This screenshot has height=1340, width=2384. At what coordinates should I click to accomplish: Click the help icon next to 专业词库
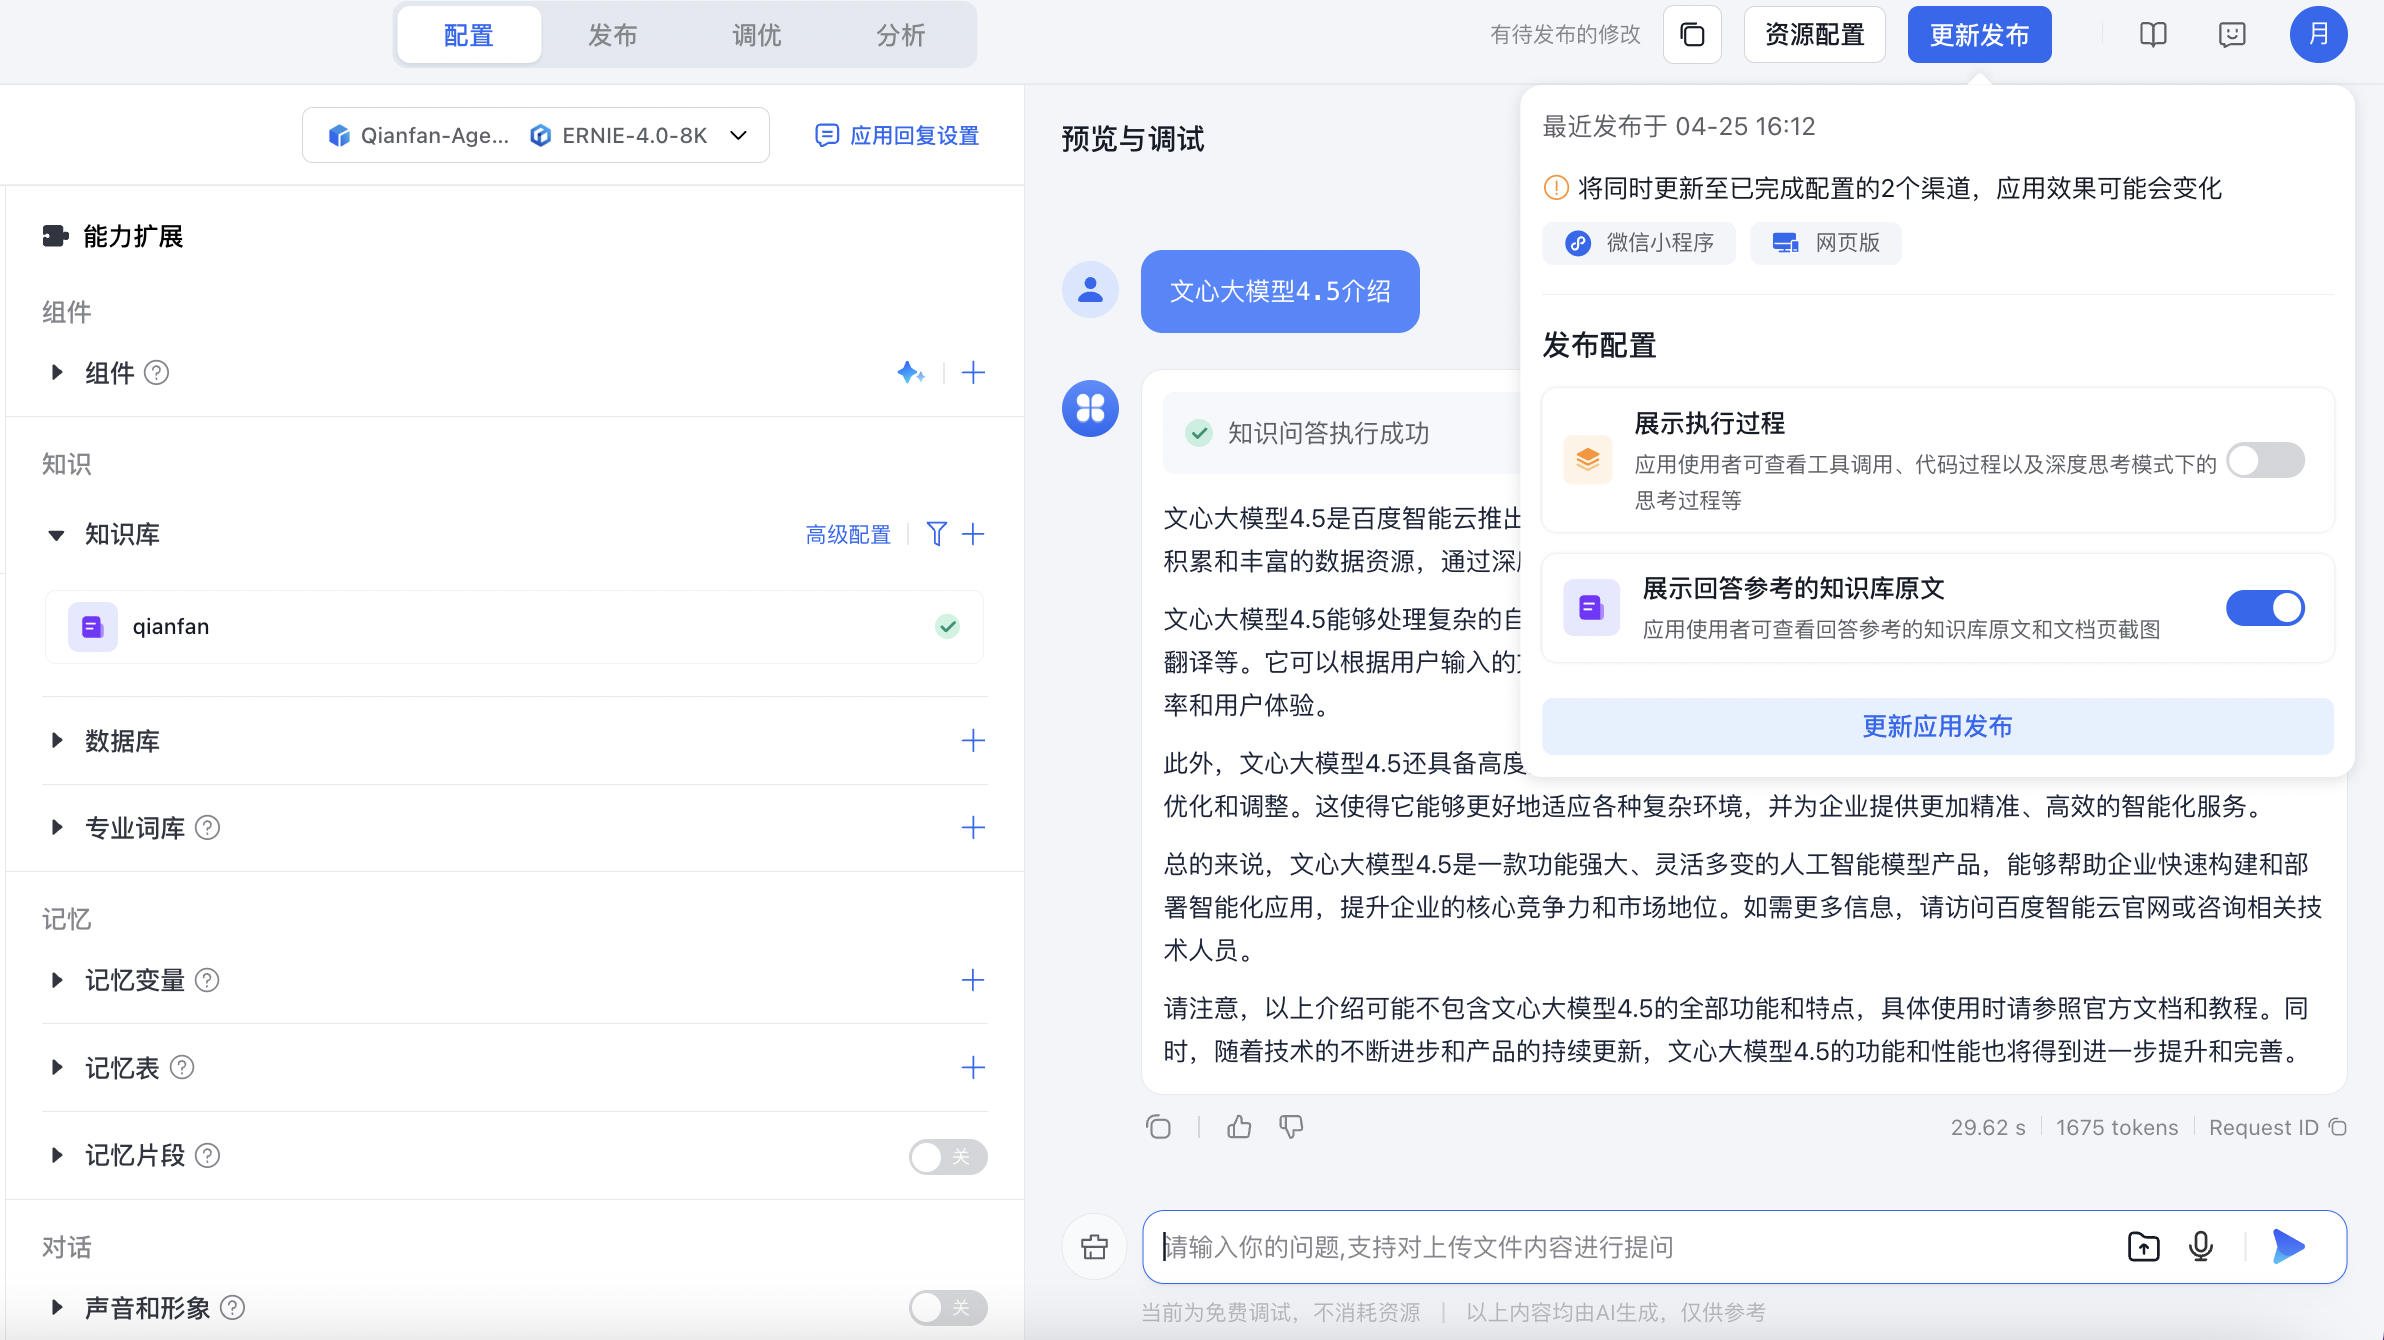click(207, 828)
